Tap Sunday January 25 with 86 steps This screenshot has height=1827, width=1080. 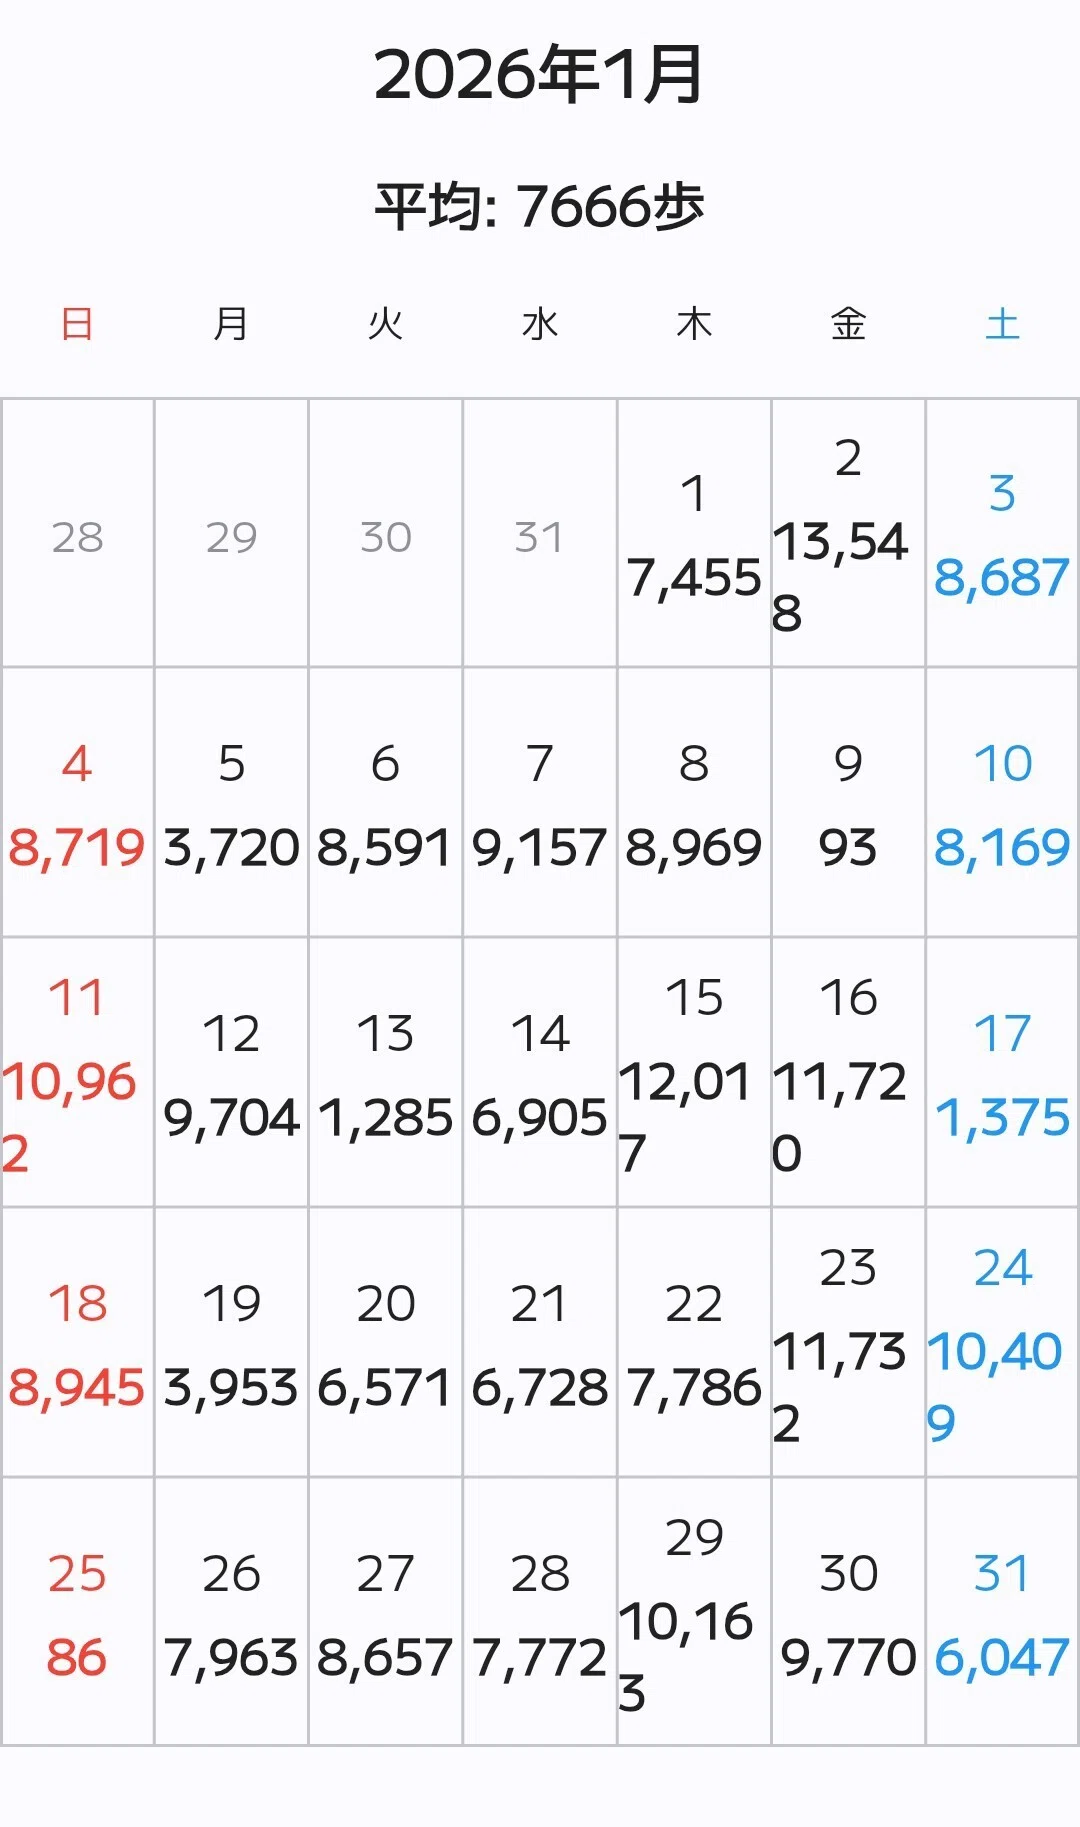point(77,1612)
